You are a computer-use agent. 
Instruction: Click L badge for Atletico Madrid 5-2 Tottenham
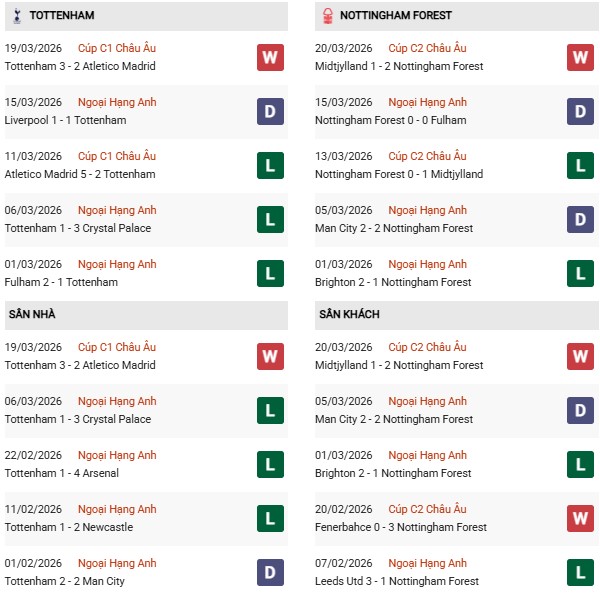tap(270, 165)
